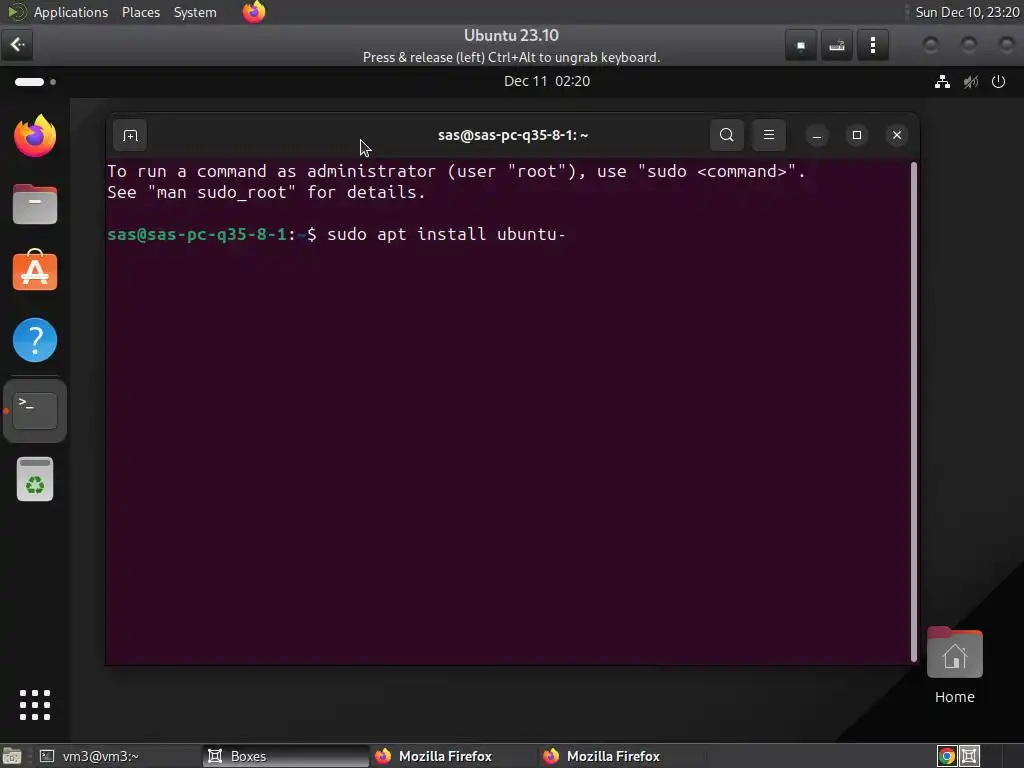Screen dimensions: 1024x768
Task: Select the Boxes taskbar entry
Action: 285,756
